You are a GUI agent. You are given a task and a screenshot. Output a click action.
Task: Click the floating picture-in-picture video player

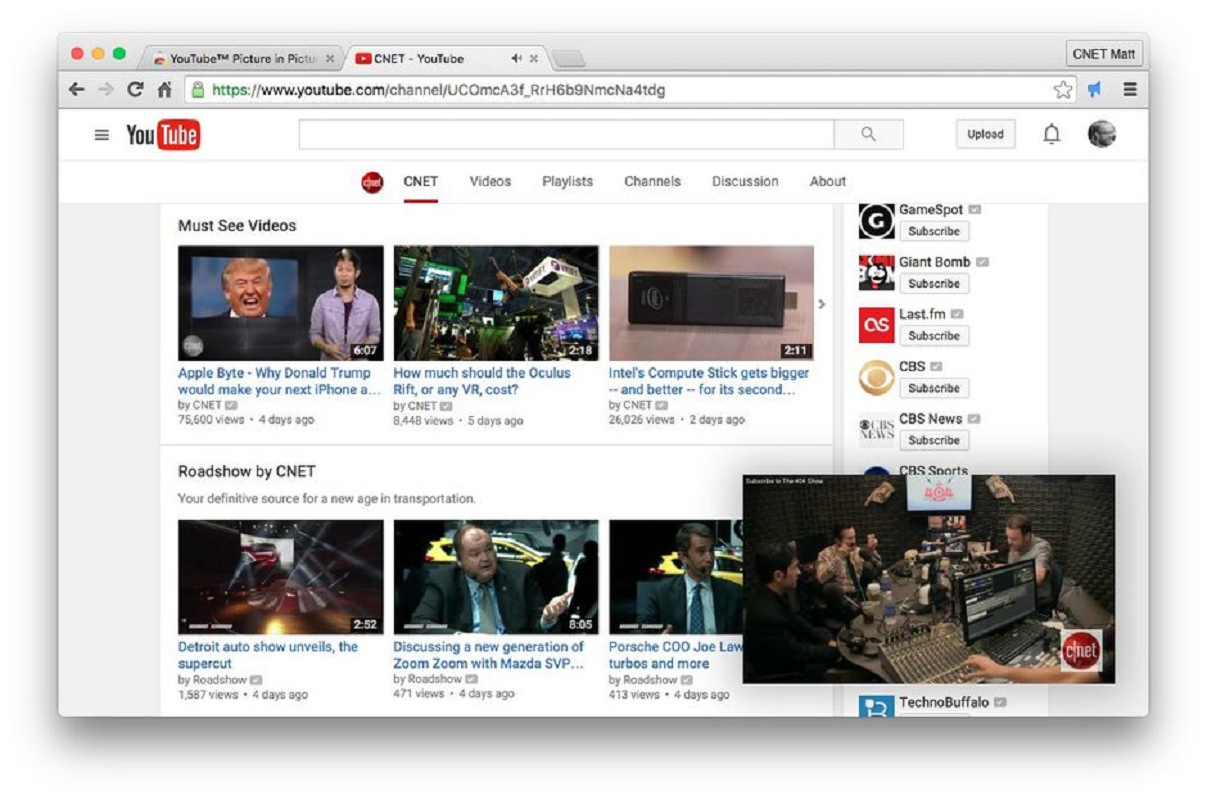929,579
